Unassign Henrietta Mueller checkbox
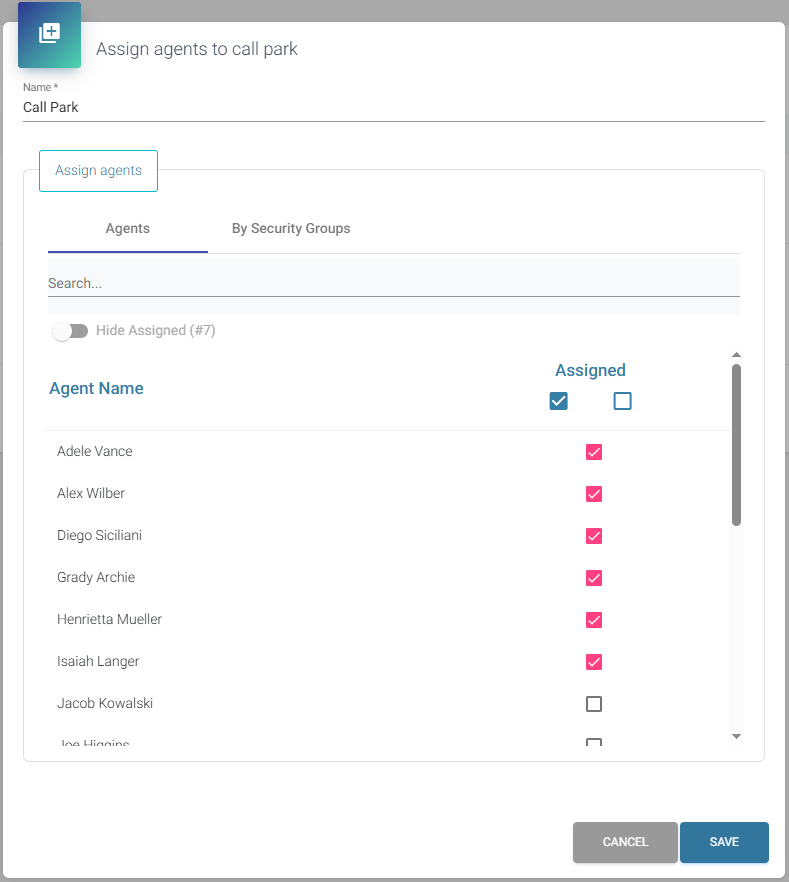Screen dimensions: 789x882 594,620
